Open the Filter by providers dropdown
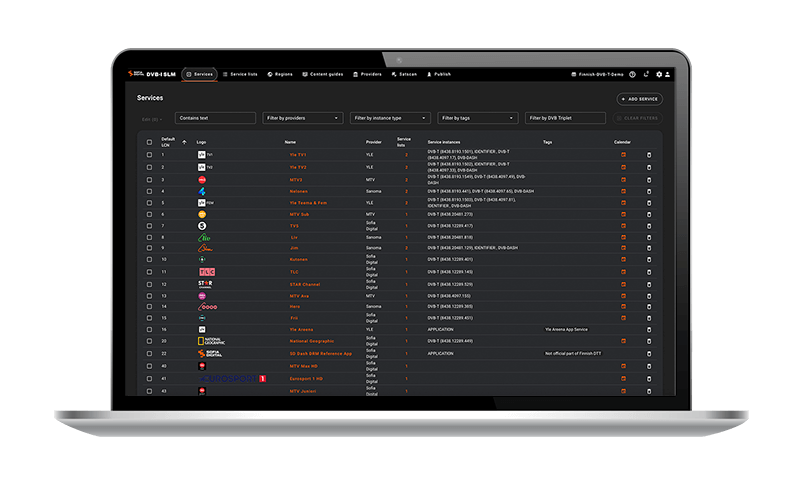 [303, 118]
